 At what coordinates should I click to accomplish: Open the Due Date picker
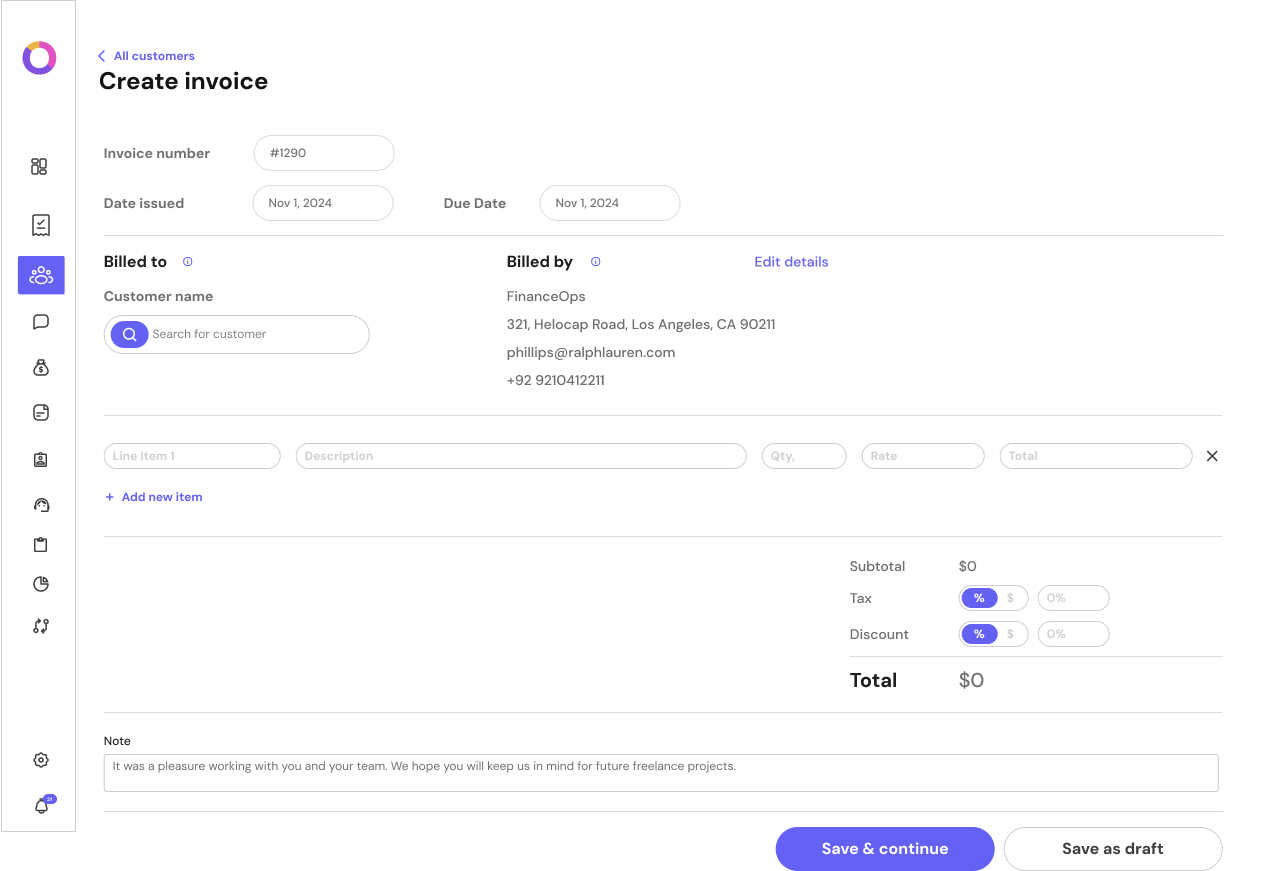(x=609, y=203)
